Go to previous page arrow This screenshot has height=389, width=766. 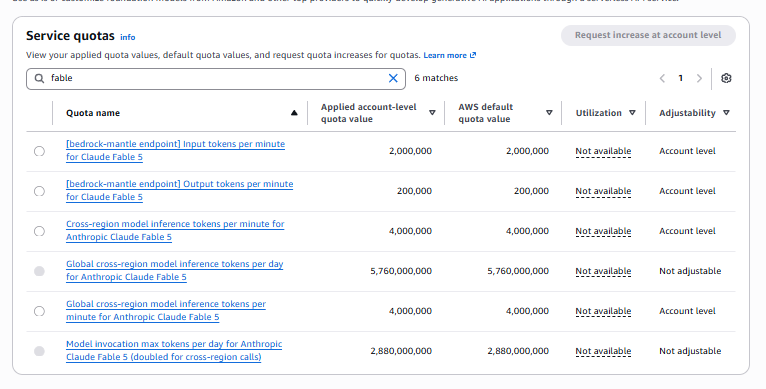pos(662,78)
